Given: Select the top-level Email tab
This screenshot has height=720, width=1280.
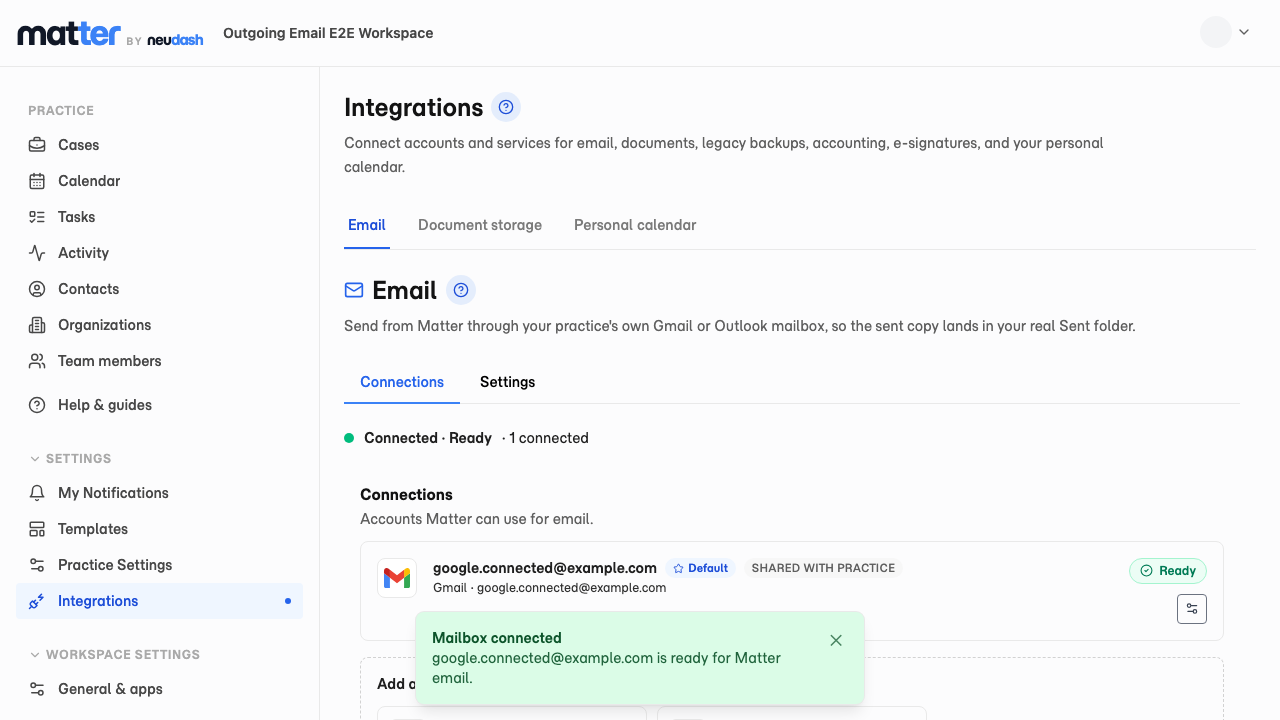Looking at the screenshot, I should [367, 225].
